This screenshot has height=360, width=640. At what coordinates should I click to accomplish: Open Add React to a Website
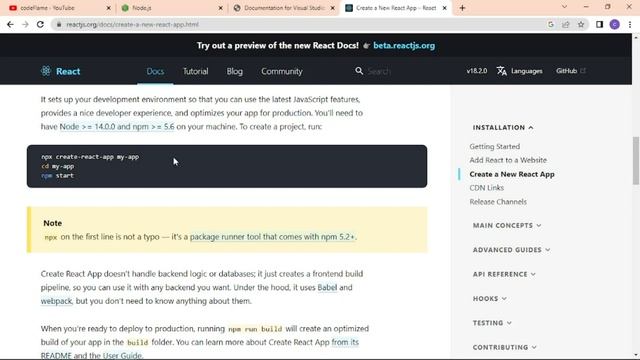(x=508, y=160)
